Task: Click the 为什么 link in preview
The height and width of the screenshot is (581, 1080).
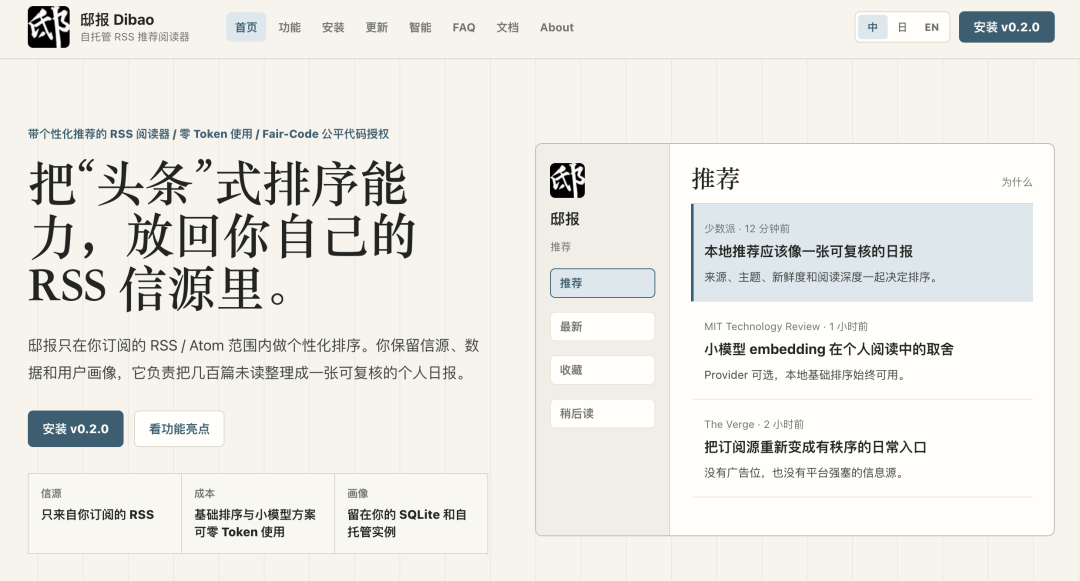Action: 1017,182
